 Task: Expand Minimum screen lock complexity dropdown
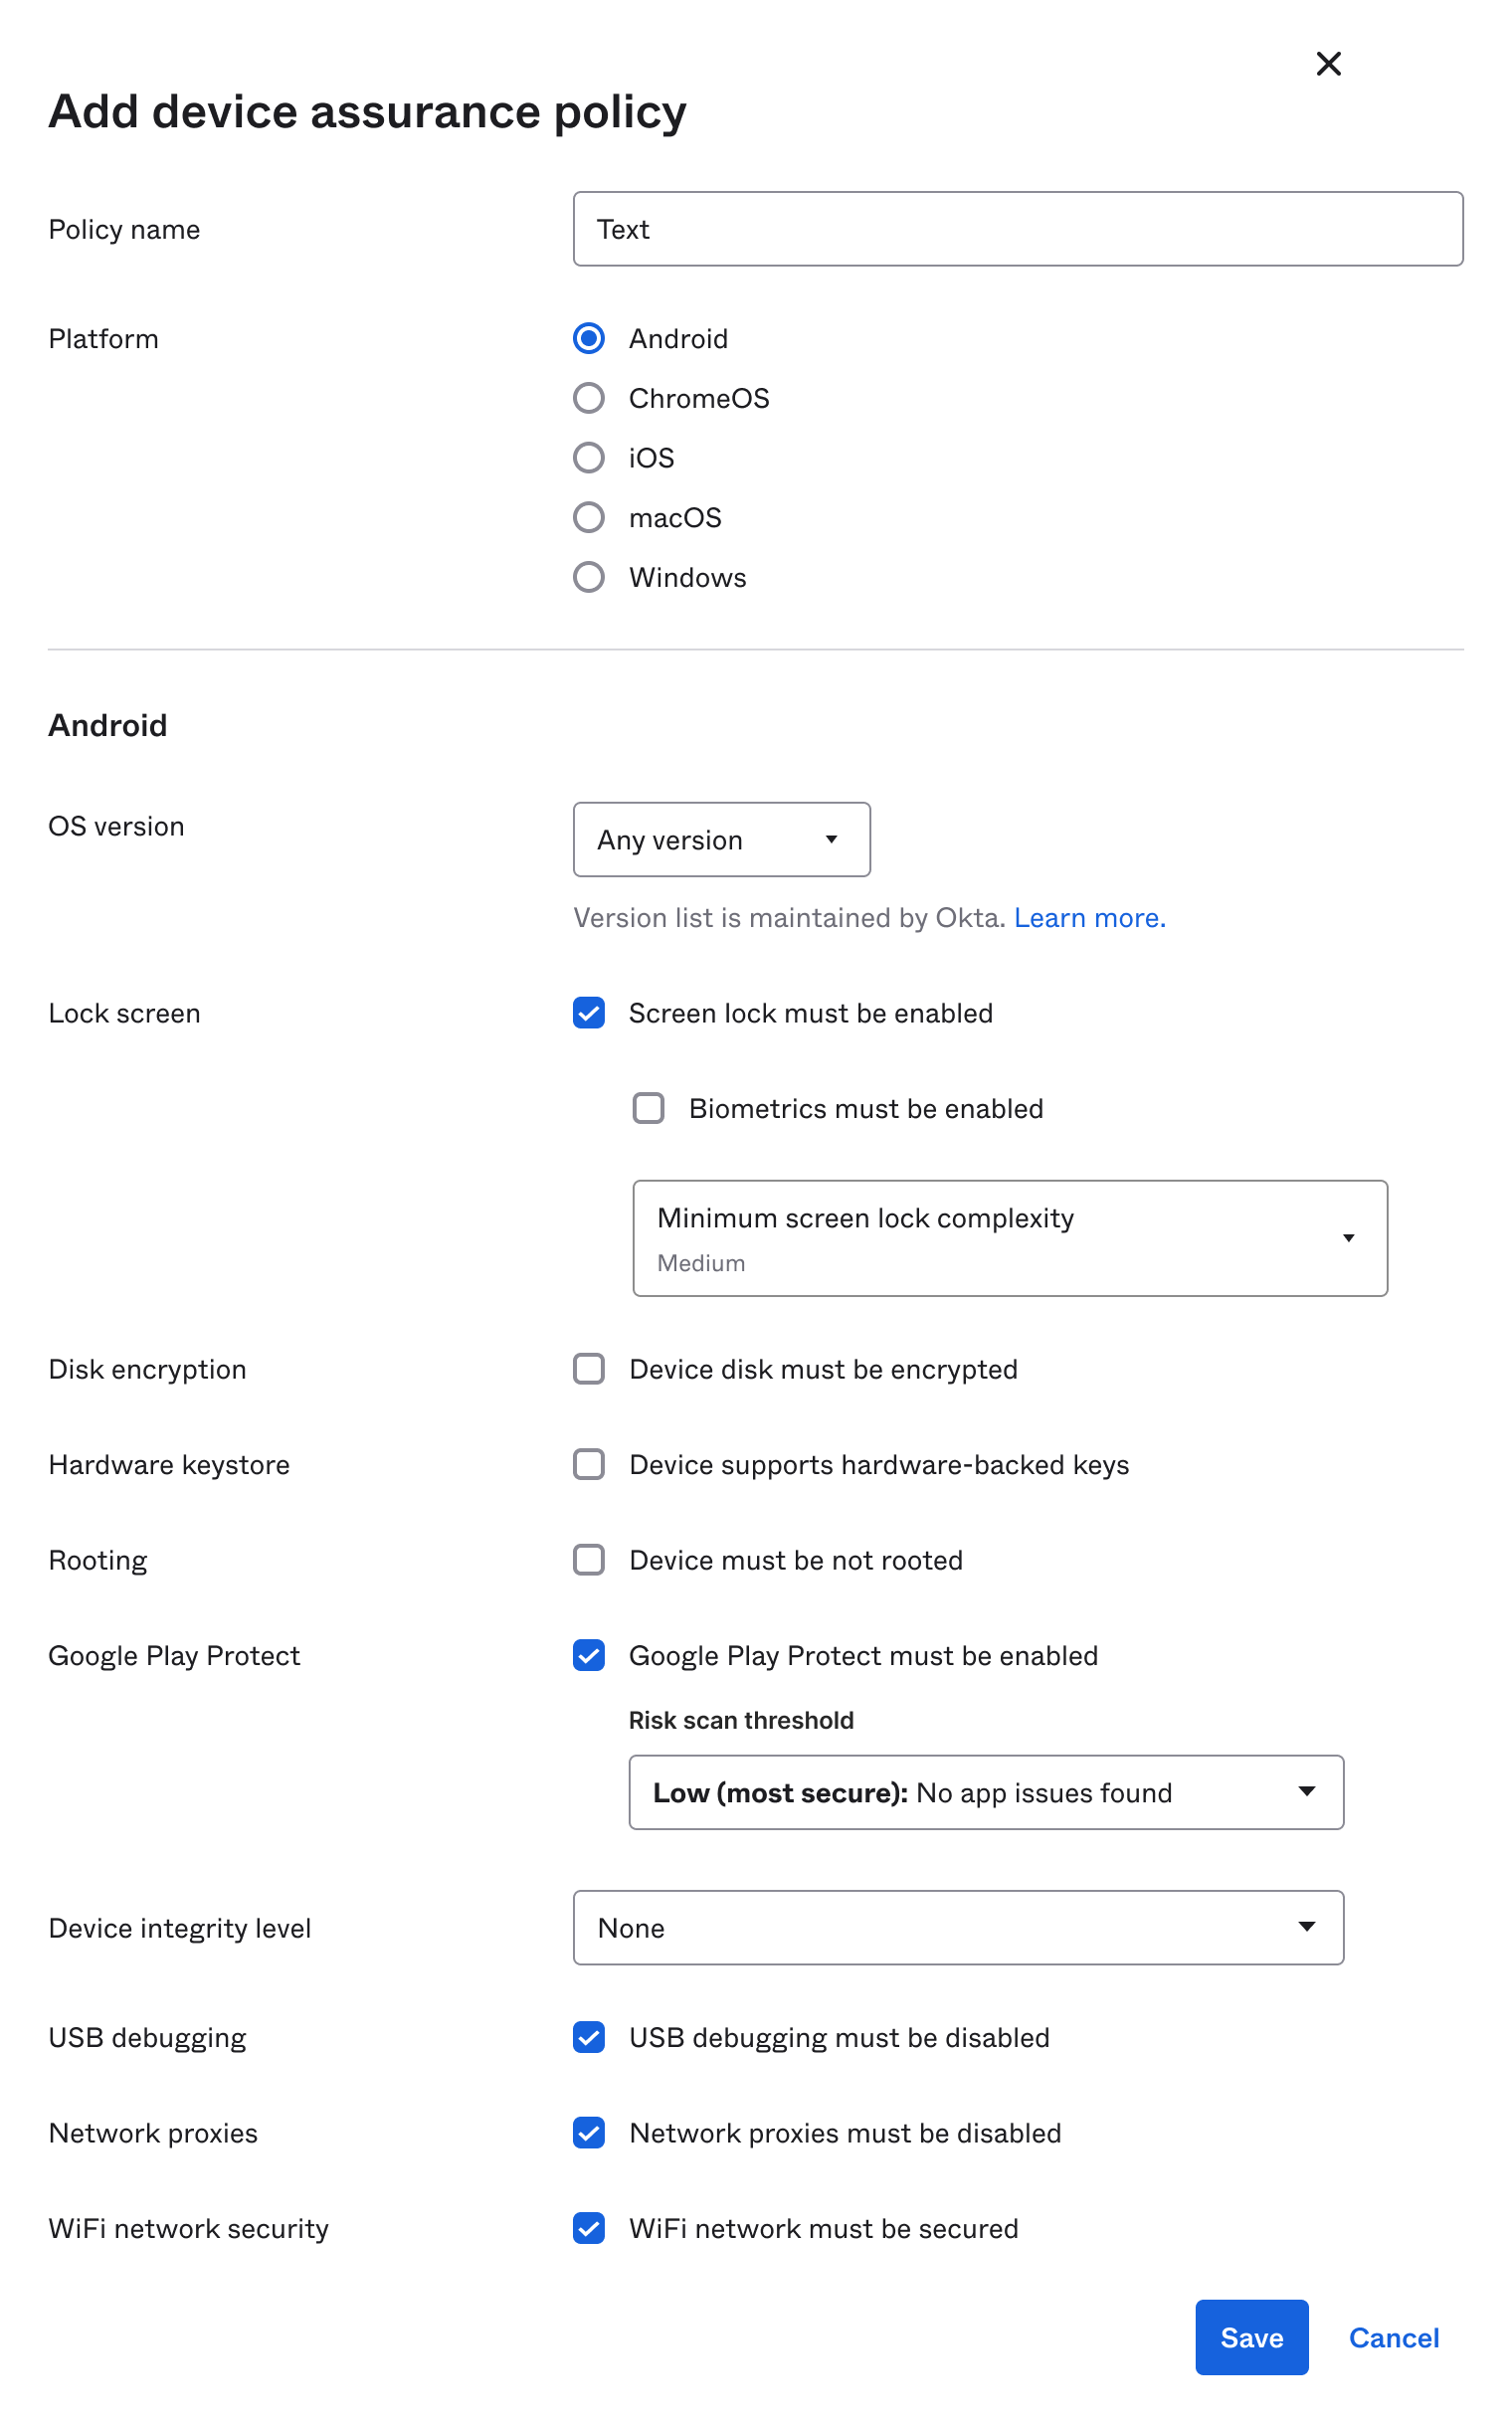tap(1009, 1238)
